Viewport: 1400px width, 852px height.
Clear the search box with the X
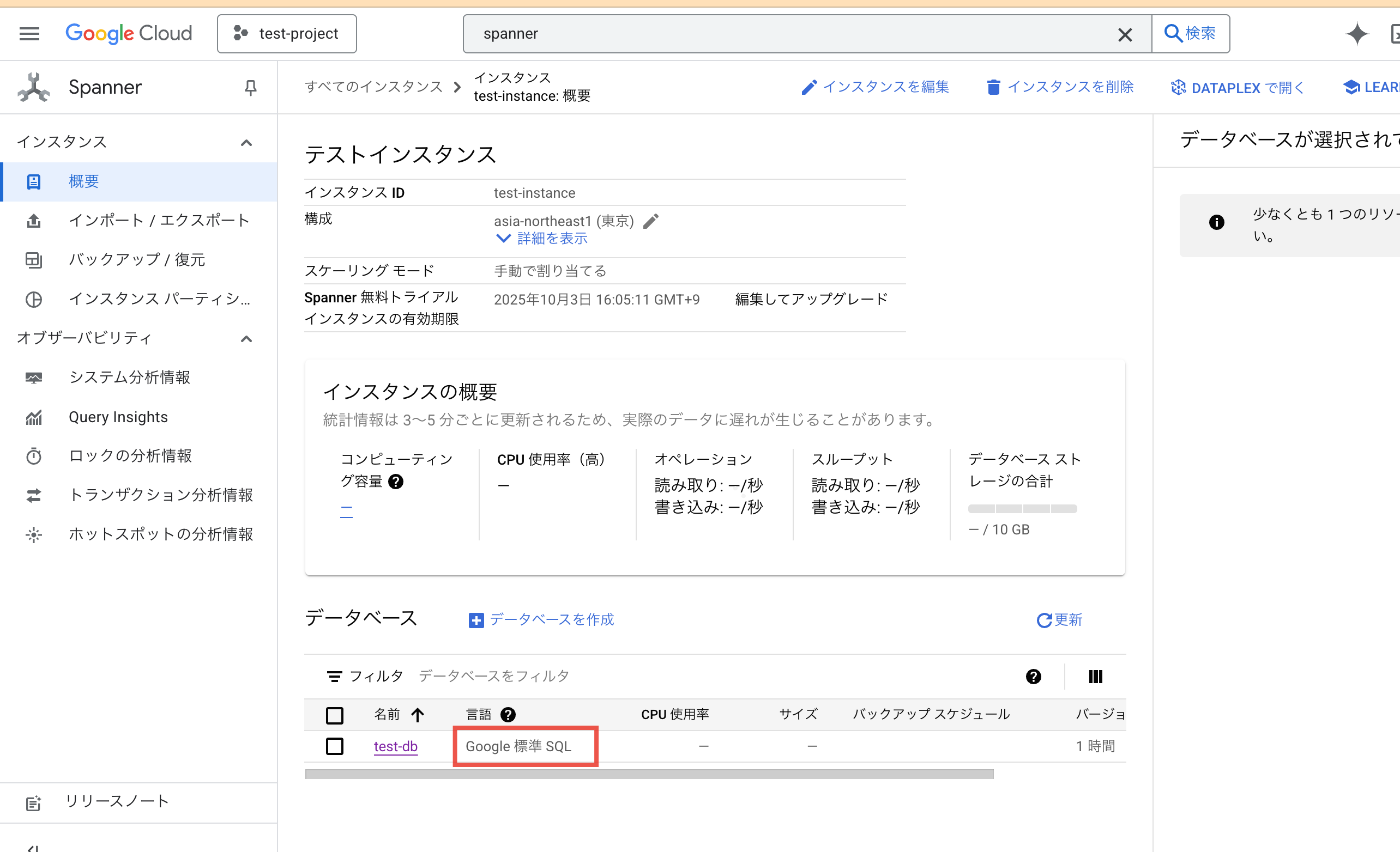pyautogui.click(x=1125, y=34)
